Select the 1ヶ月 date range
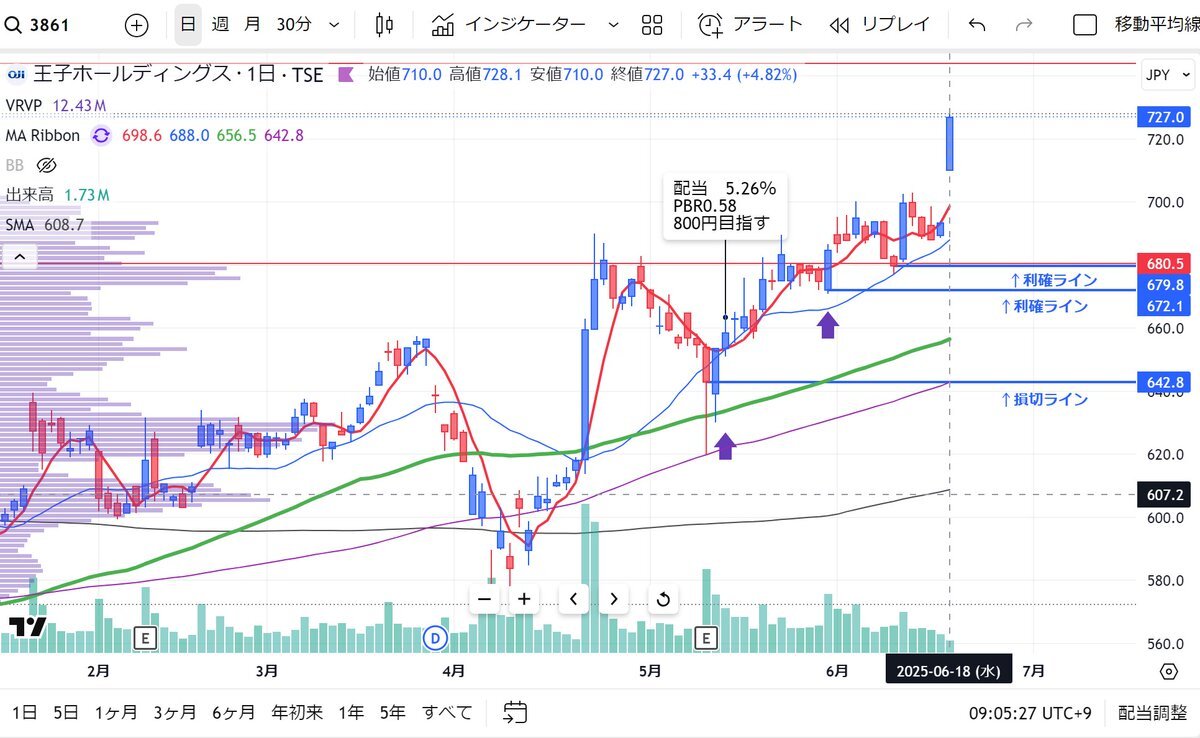 point(116,712)
